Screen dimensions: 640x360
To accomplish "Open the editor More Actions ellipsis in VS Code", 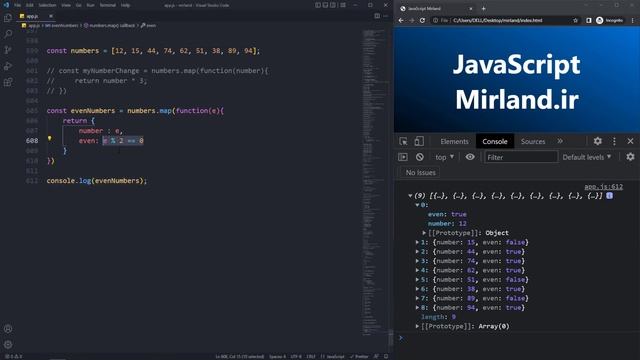I will pyautogui.click(x=385, y=16).
